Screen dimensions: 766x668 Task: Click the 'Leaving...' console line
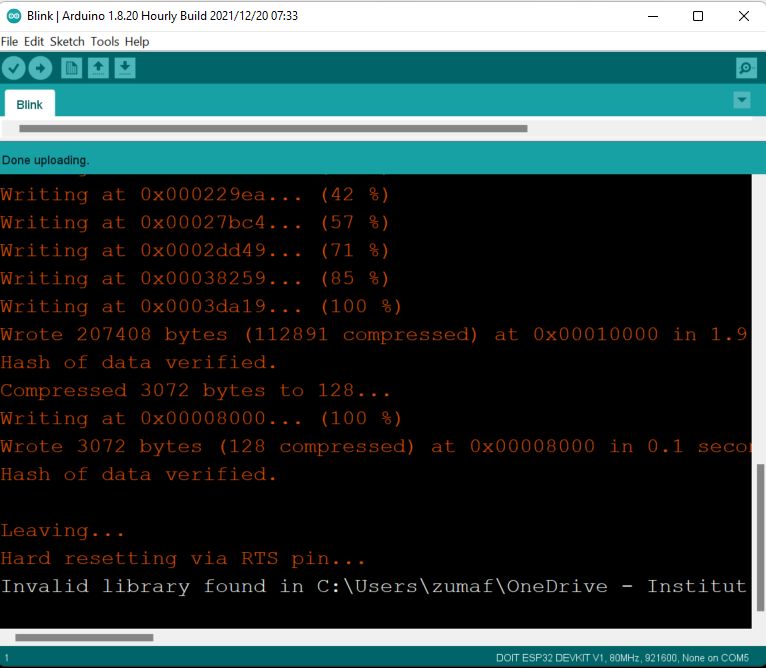pos(63,531)
